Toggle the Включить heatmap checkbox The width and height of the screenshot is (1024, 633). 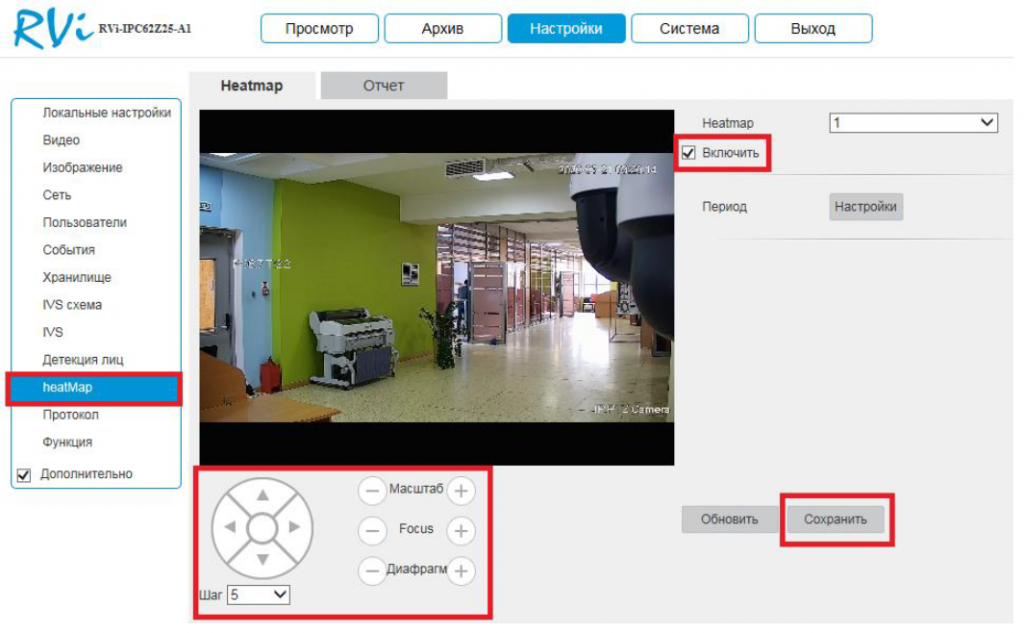click(x=688, y=153)
